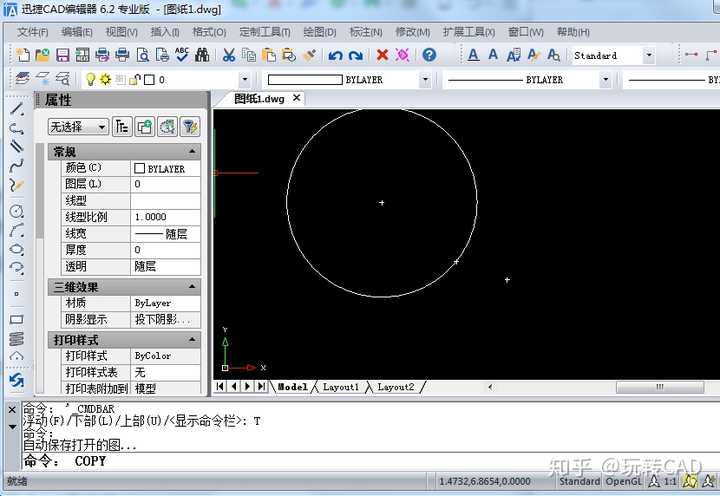Close the 图纸1.dwg document tab

click(297, 98)
